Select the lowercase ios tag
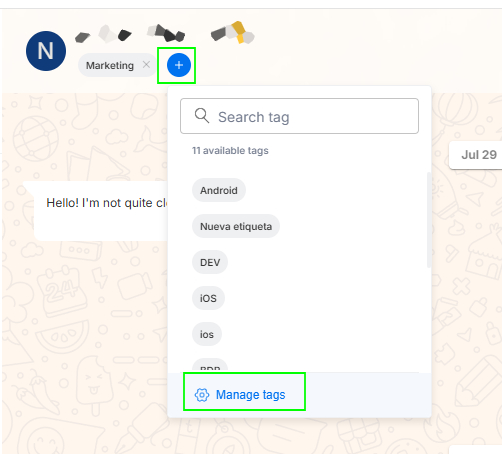The height and width of the screenshot is (454, 502). (x=207, y=334)
